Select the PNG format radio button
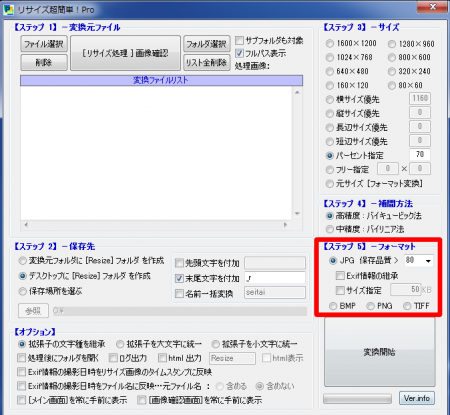Image resolution: width=450 pixels, height=415 pixels. 370,306
